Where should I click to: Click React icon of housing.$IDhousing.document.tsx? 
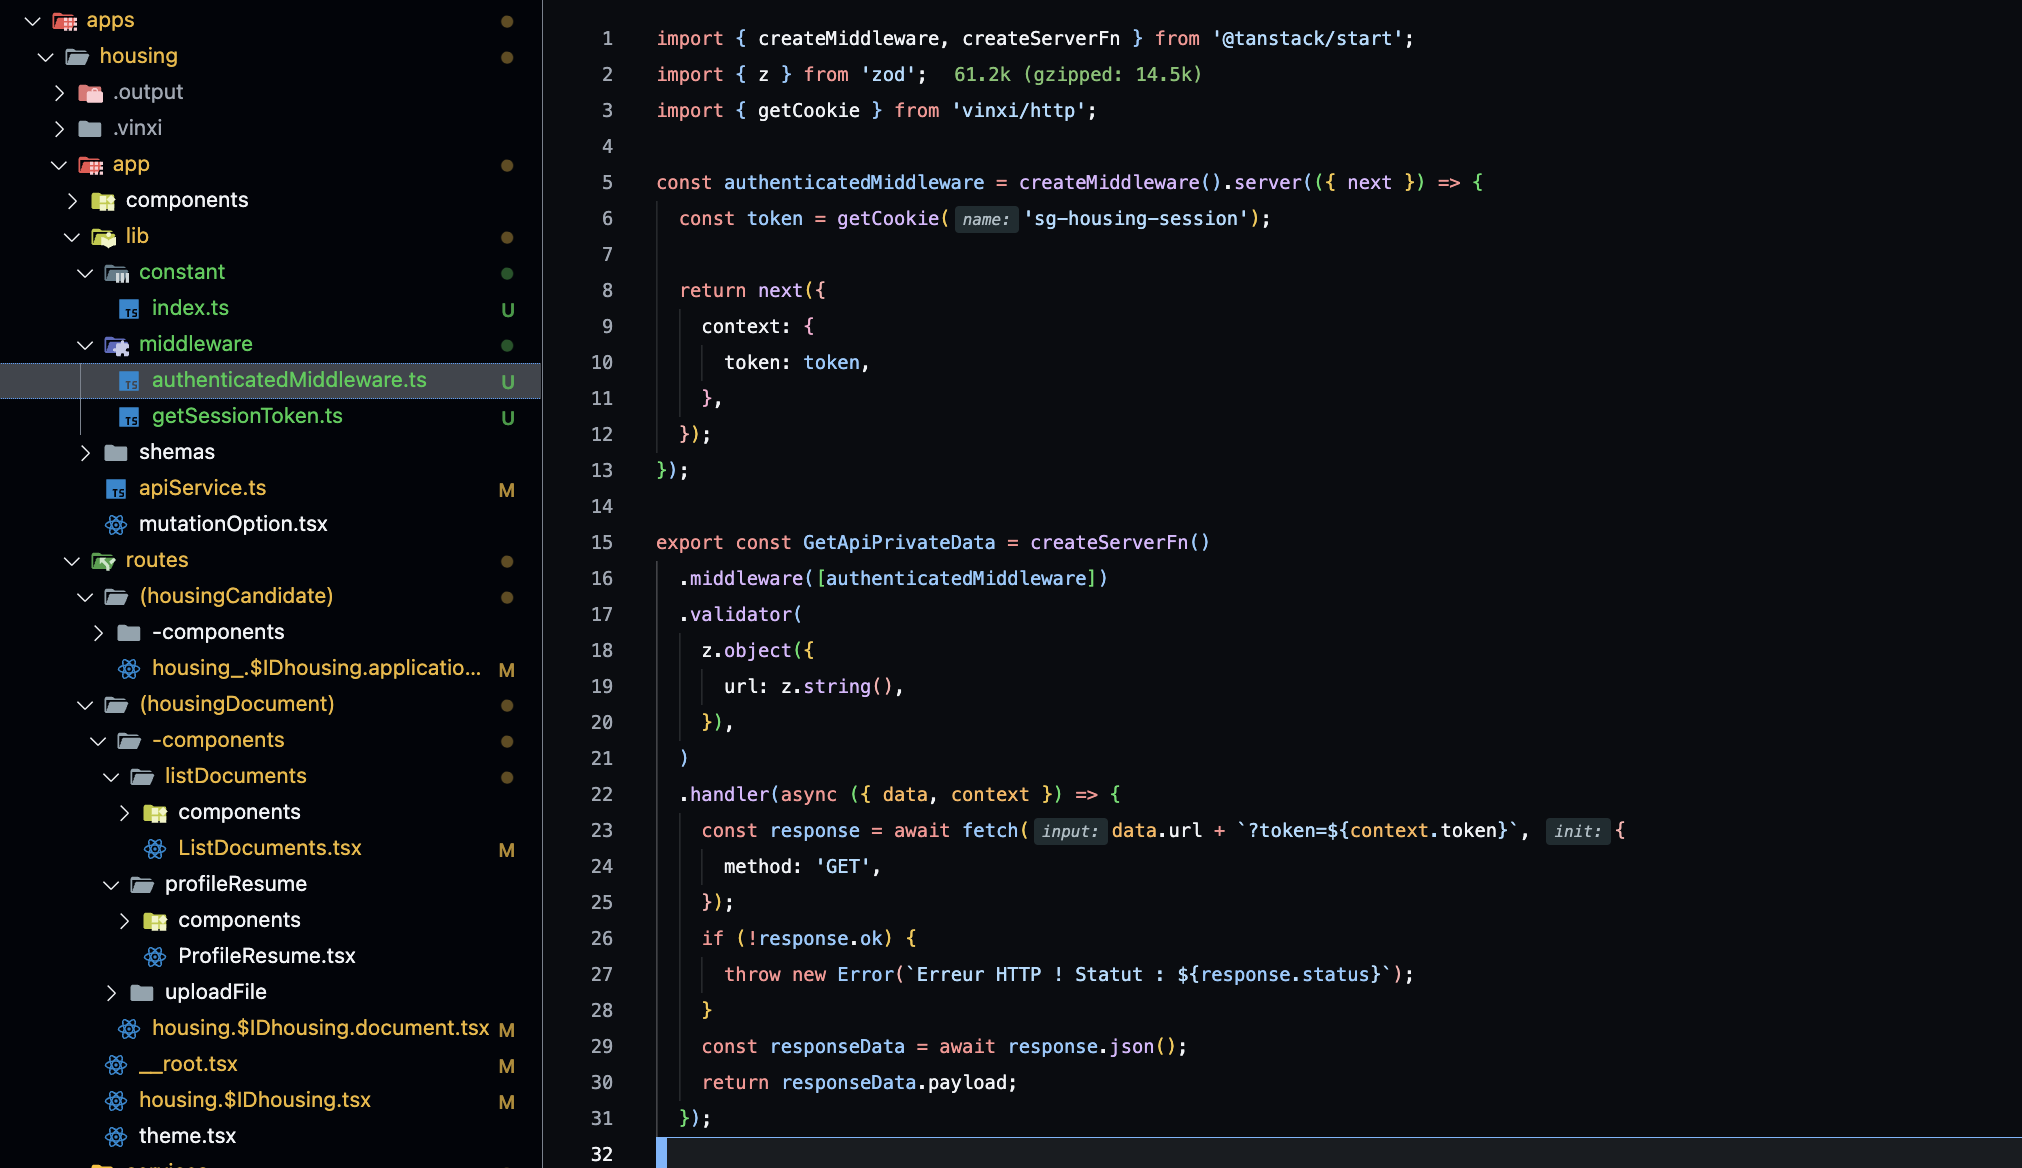click(129, 1029)
